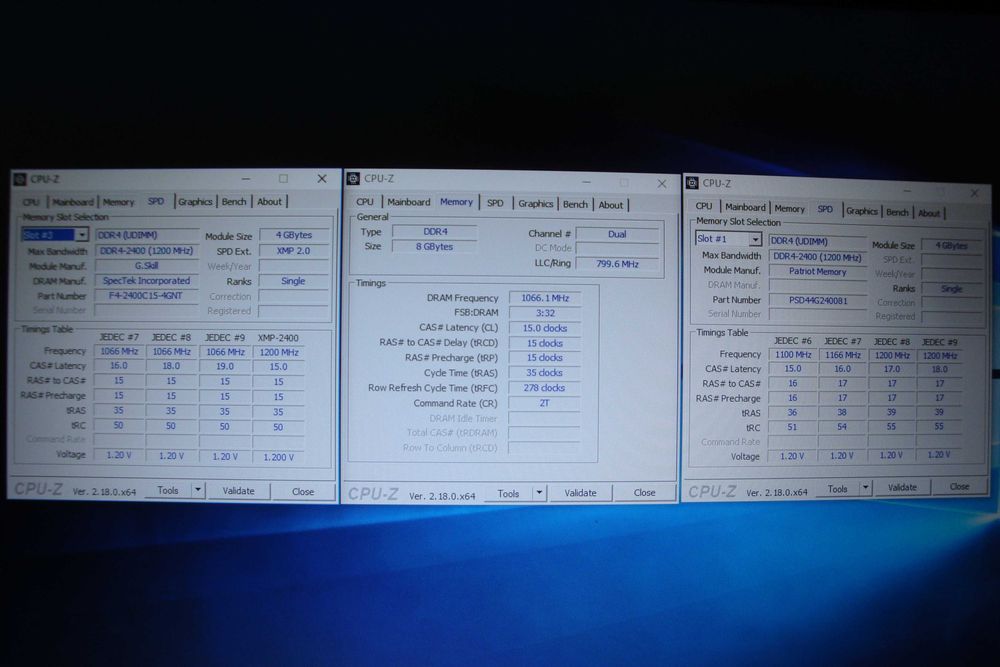Click Validate button in left window
This screenshot has width=1000, height=667.
(239, 490)
